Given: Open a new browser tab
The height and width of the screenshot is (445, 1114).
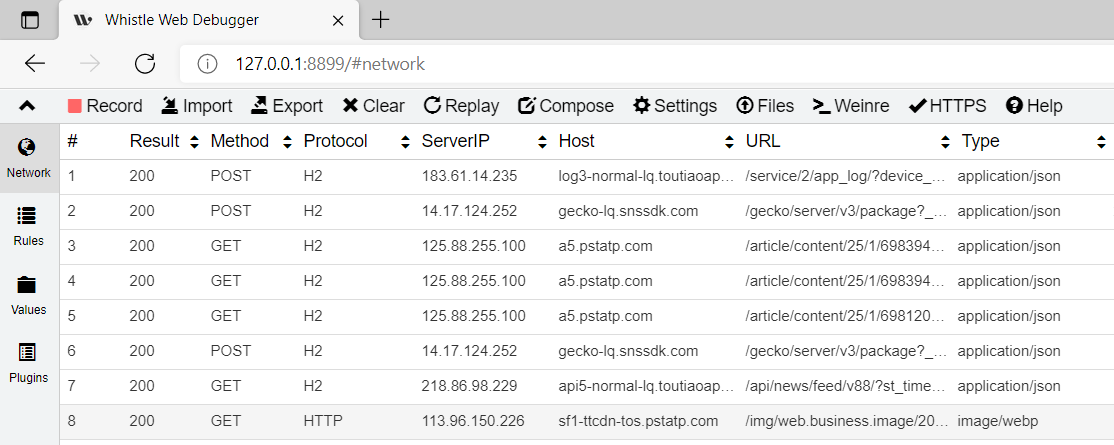Looking at the screenshot, I should 382,20.
